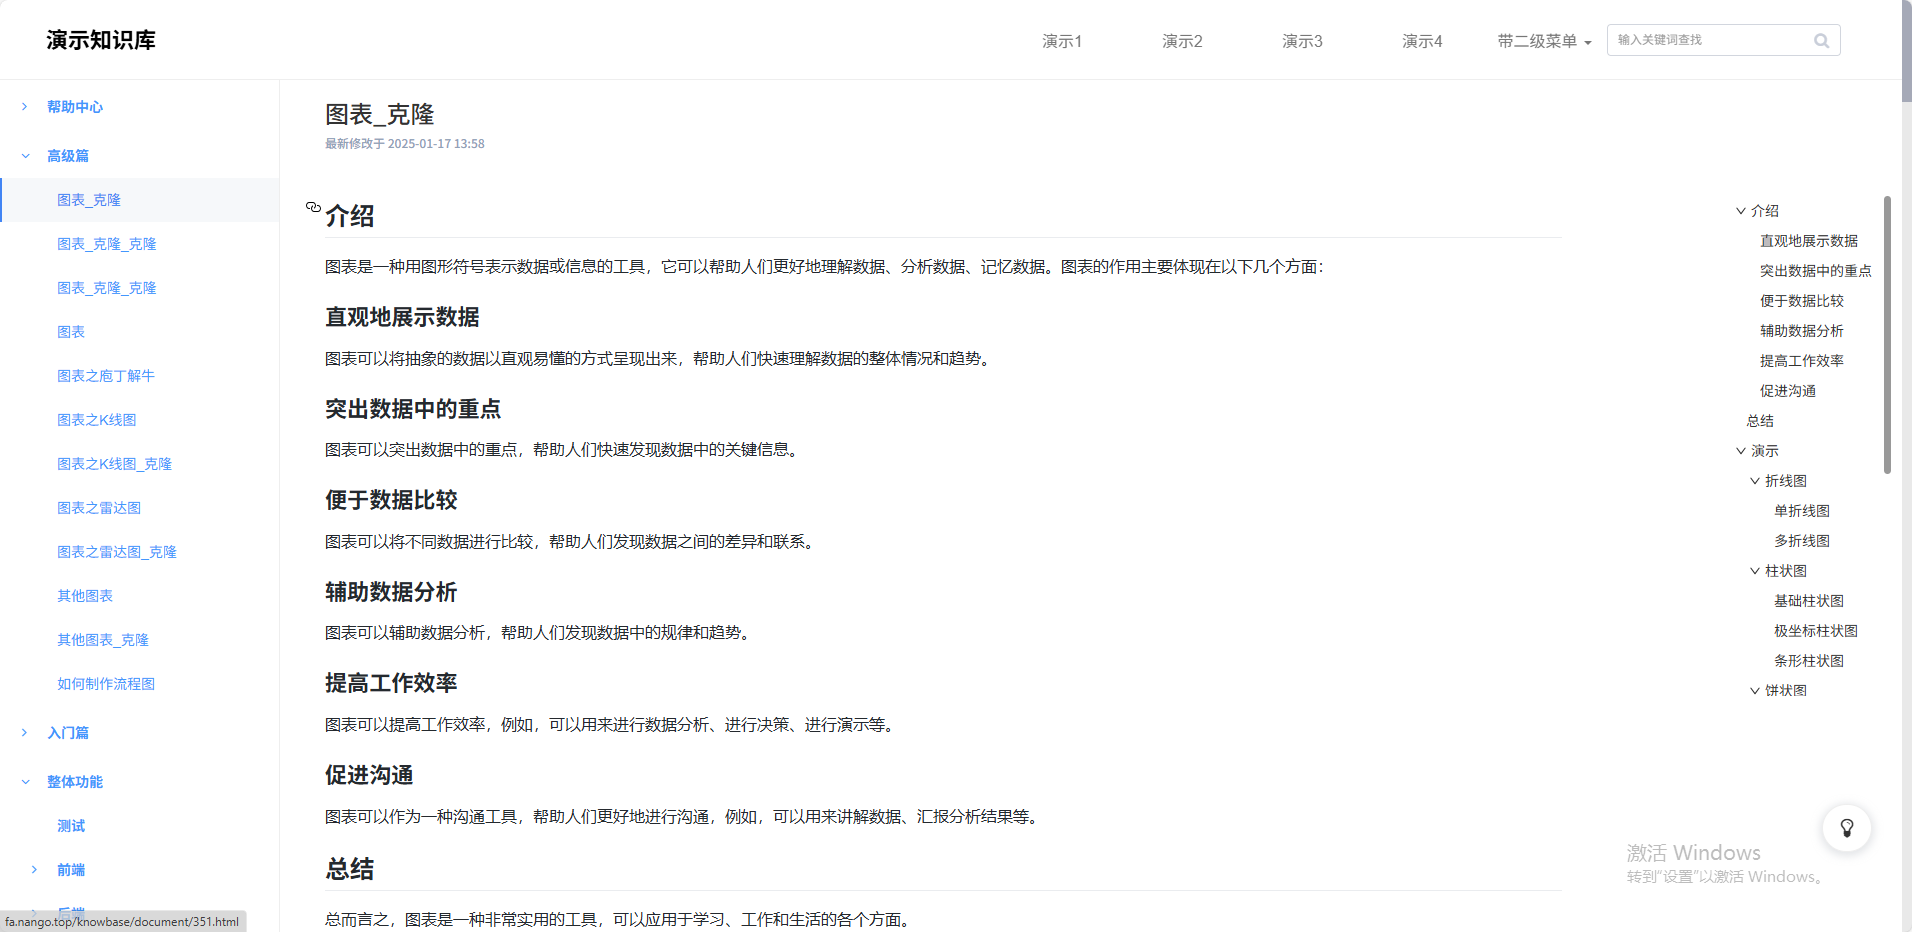The width and height of the screenshot is (1912, 932).
Task: Open 图表之K线图 document in sidebar
Action: pos(96,420)
